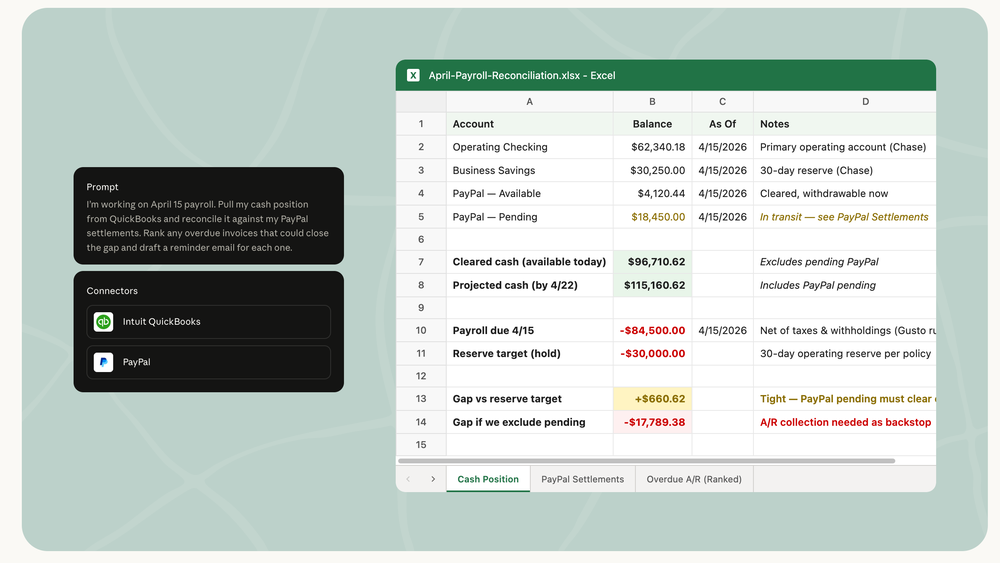Click the Balance header cell
Screen dimensions: 1000x563
(x=652, y=124)
